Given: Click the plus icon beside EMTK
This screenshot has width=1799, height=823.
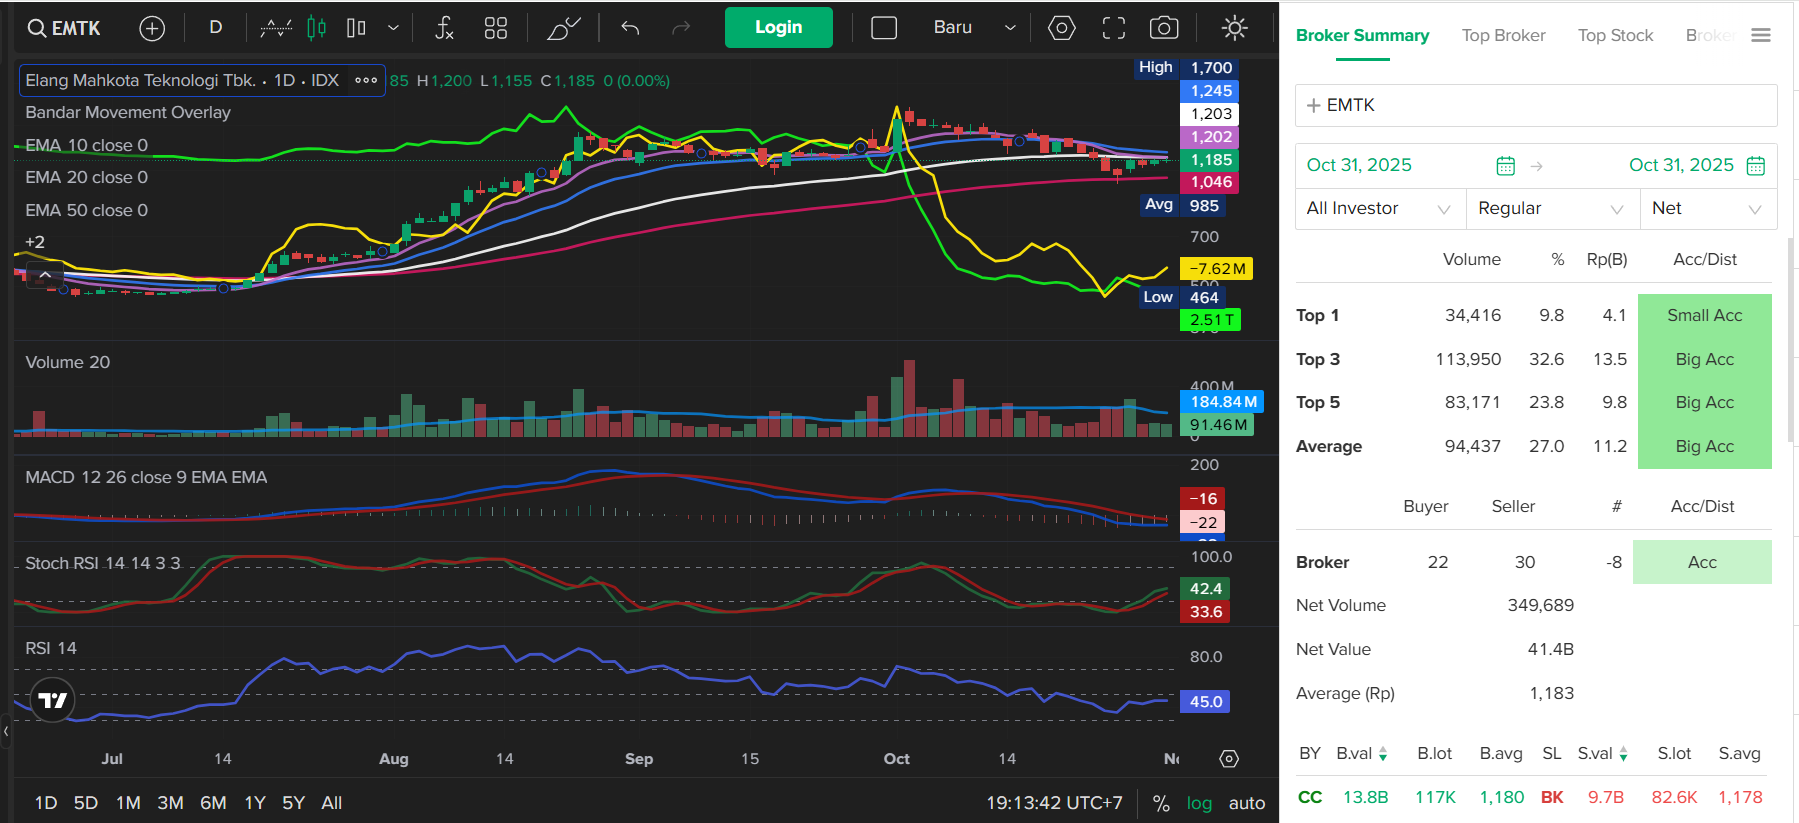Looking at the screenshot, I should 1314,106.
